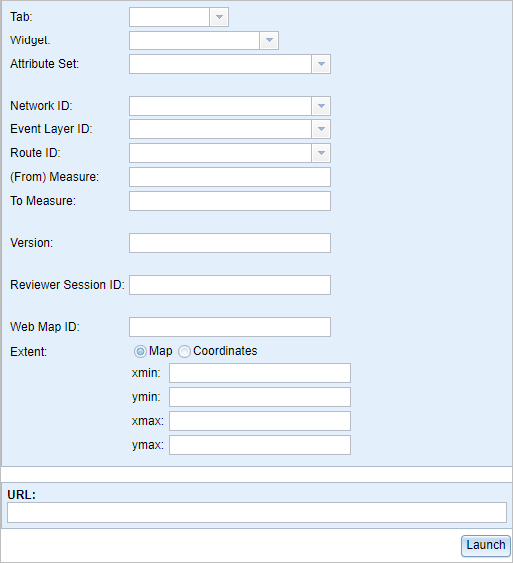Expand the Network ID dropdown arrow
513x563 pixels.
pyautogui.click(x=321, y=106)
